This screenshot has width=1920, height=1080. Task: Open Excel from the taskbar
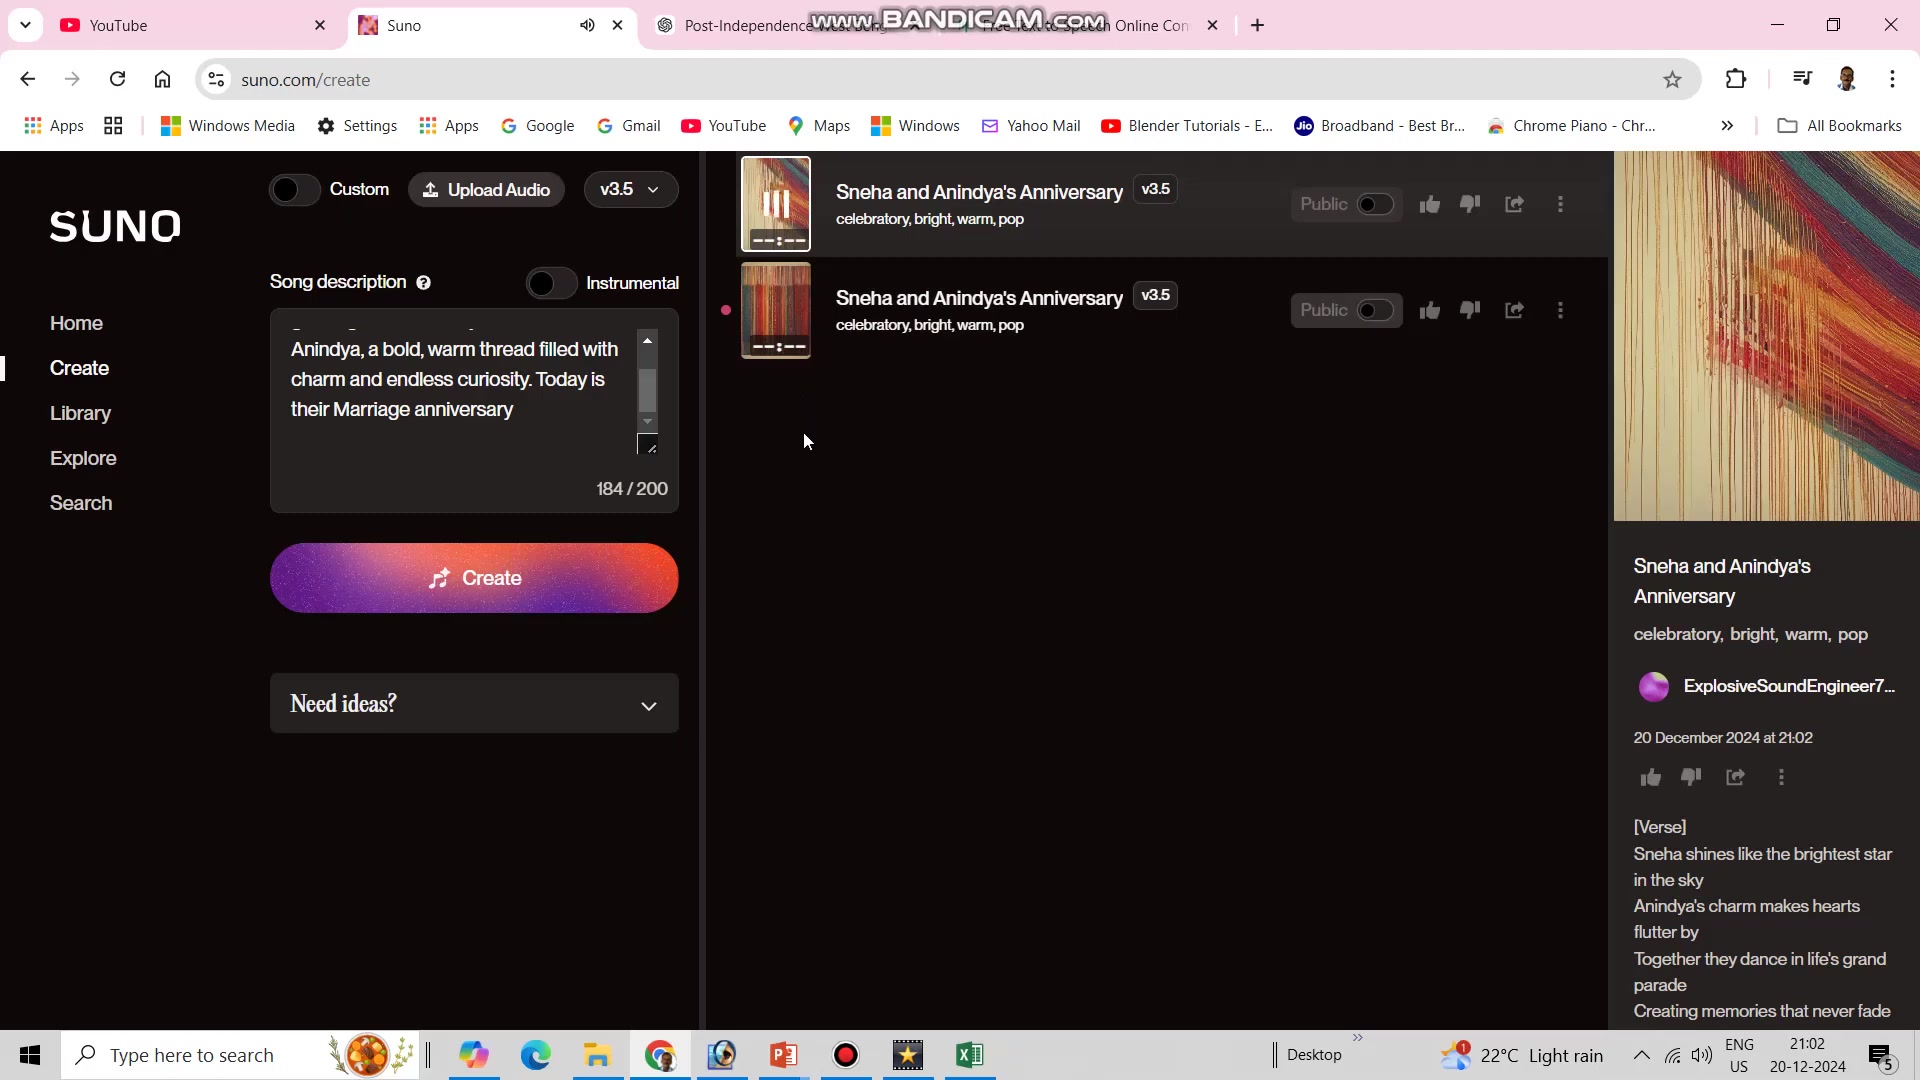click(x=970, y=1055)
